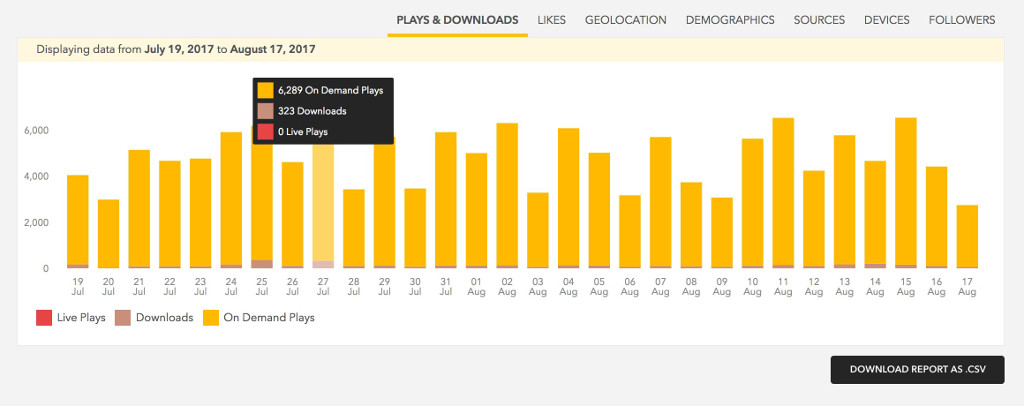Click the 09 Aug bar
Screen dimensions: 1024x406
coord(722,232)
